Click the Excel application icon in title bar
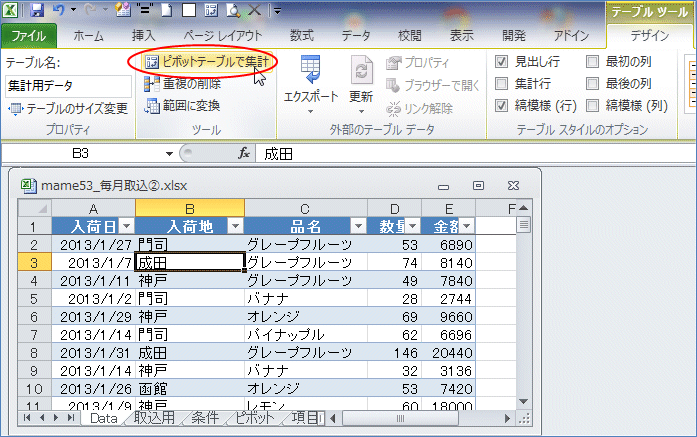 coord(10,10)
